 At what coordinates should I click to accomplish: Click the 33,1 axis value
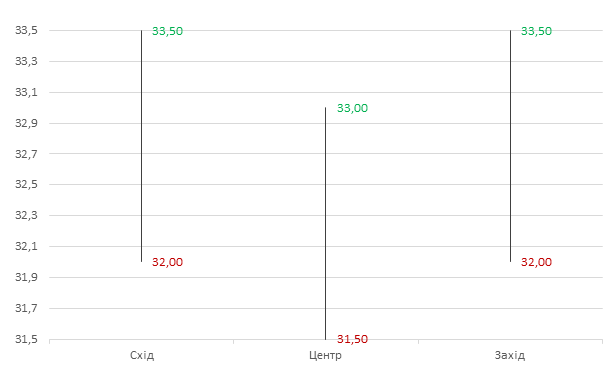tap(26, 92)
